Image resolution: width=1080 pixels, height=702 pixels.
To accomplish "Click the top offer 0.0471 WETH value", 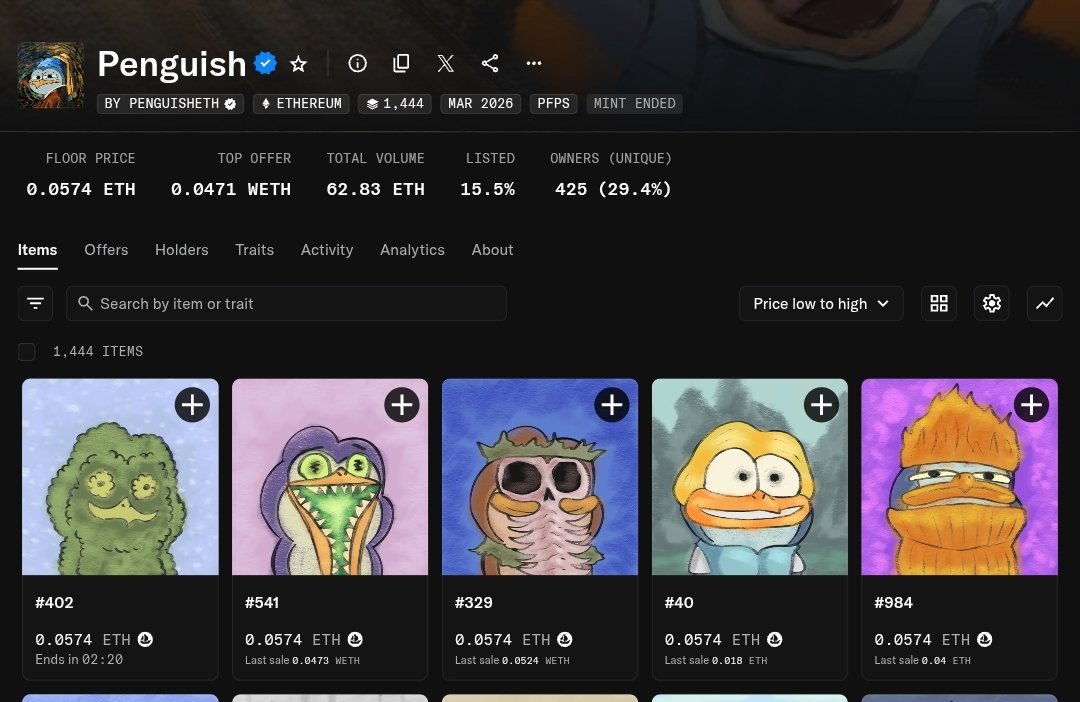I will (231, 189).
